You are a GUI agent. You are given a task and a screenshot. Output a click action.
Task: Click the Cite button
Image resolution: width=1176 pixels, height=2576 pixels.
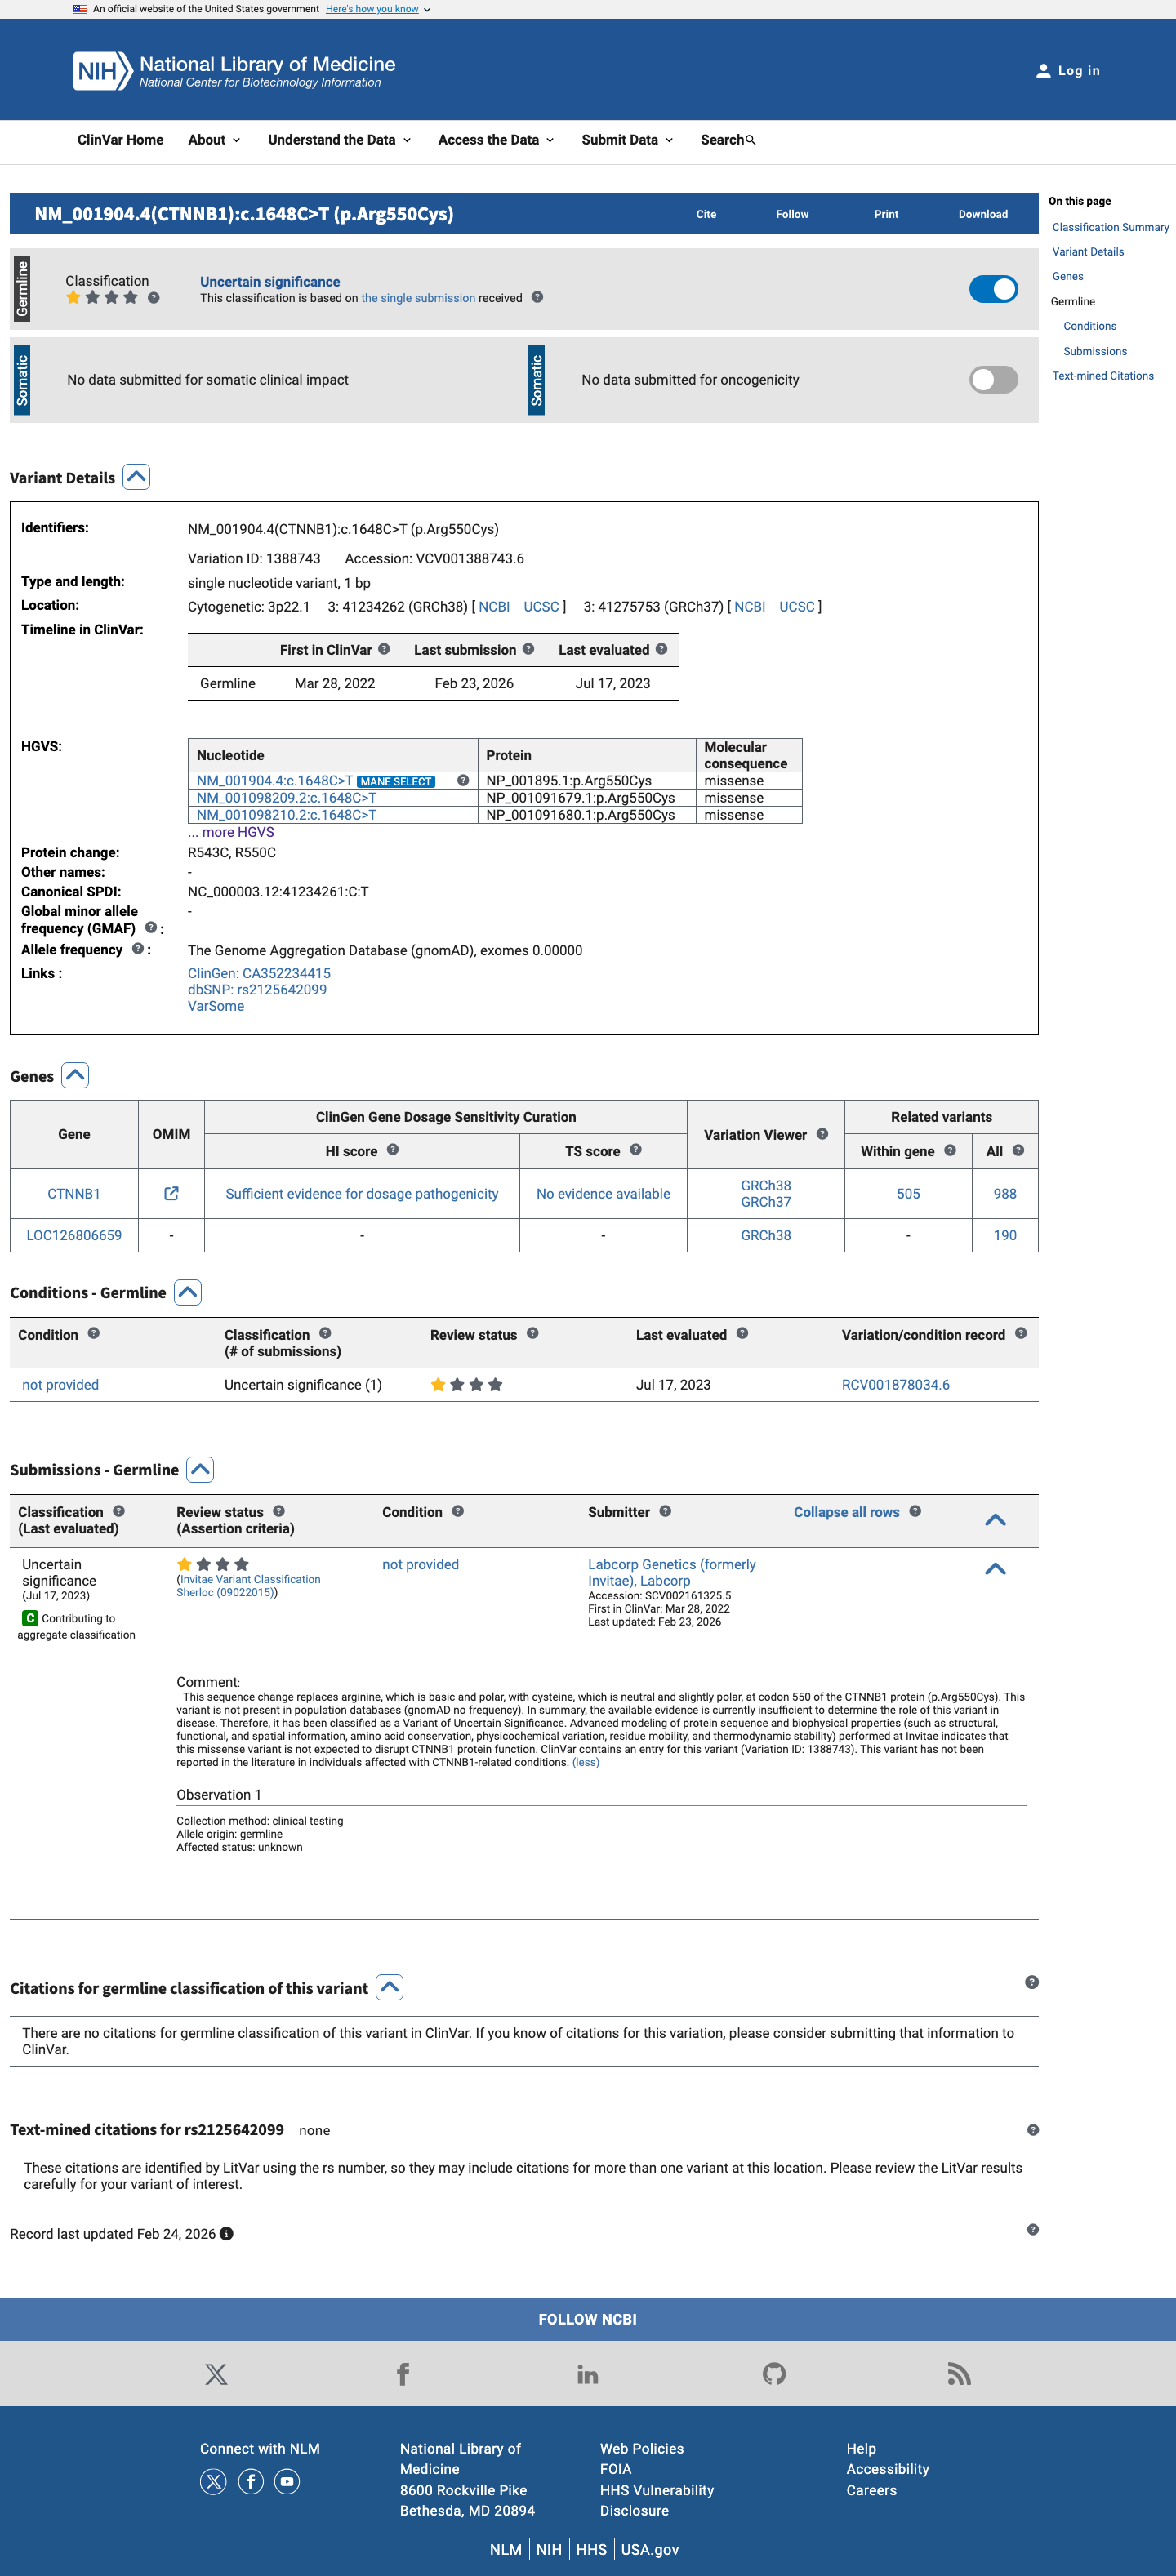click(706, 214)
